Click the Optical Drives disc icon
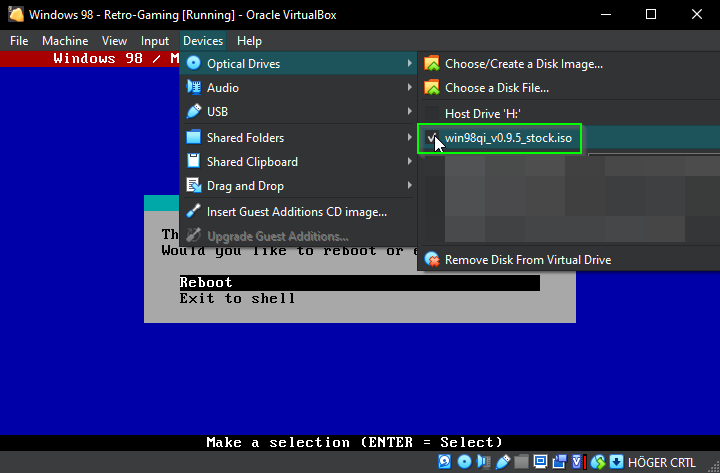The width and height of the screenshot is (720, 473). 194,63
